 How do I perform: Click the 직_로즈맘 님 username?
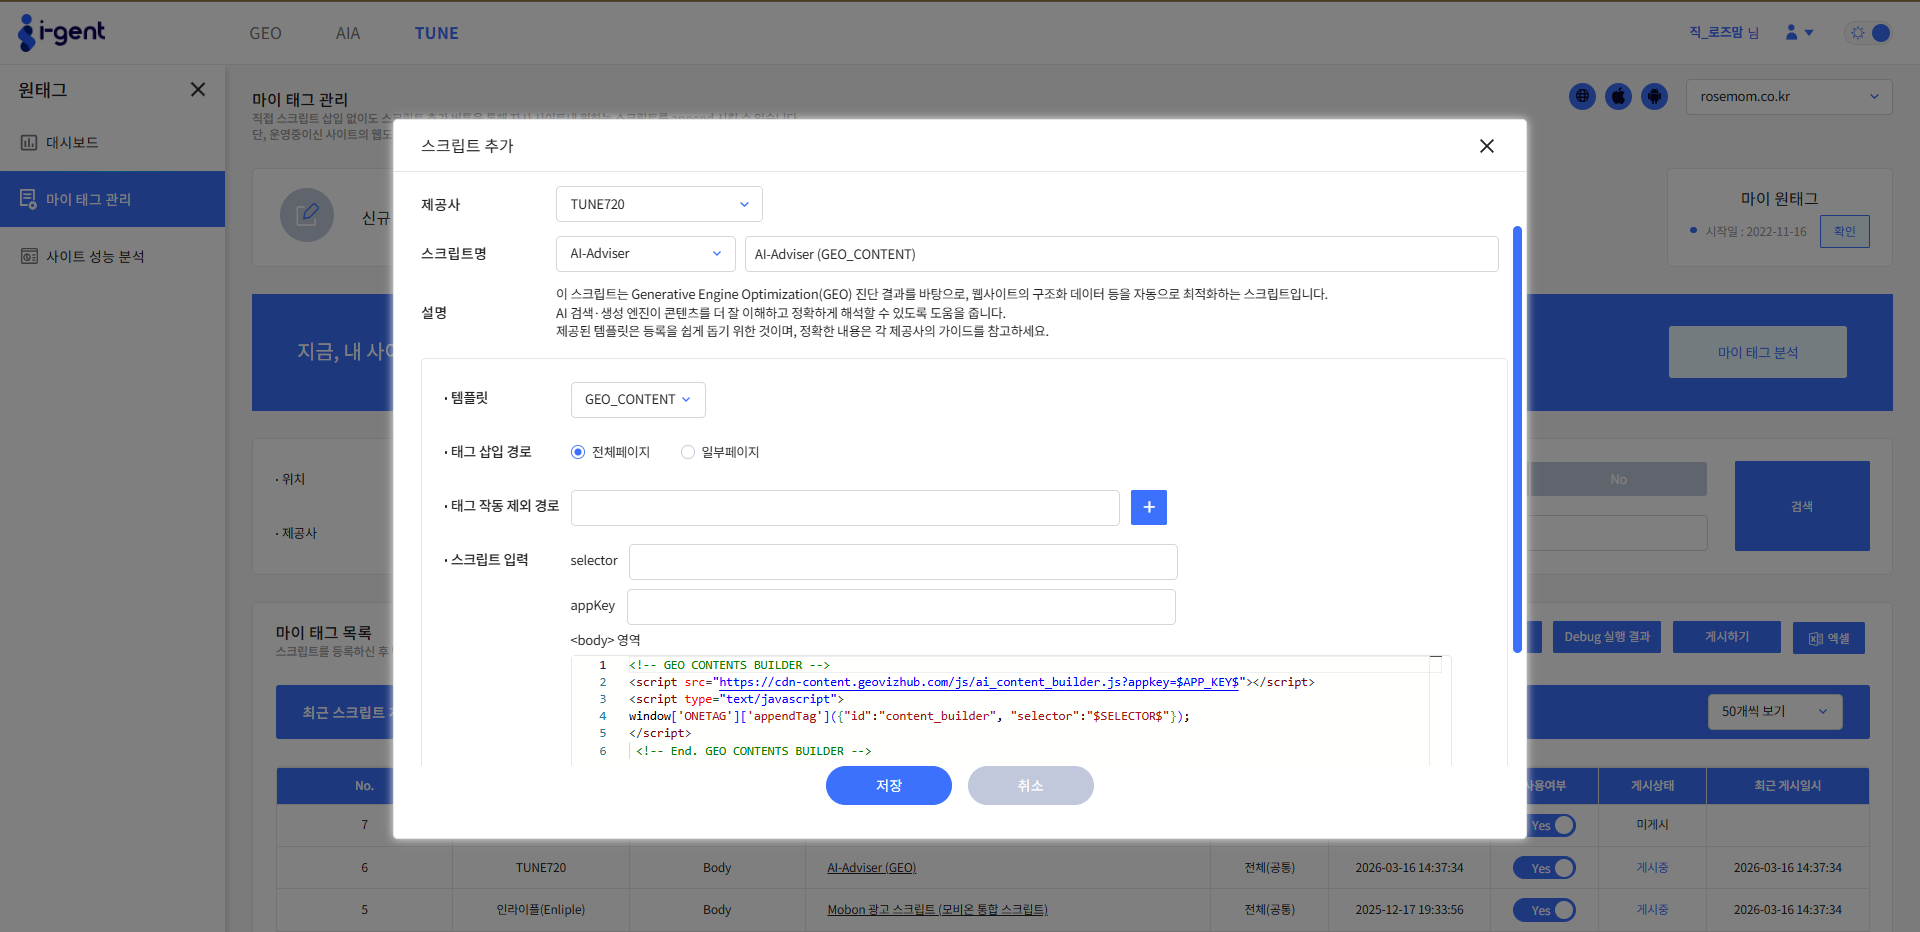(1724, 33)
